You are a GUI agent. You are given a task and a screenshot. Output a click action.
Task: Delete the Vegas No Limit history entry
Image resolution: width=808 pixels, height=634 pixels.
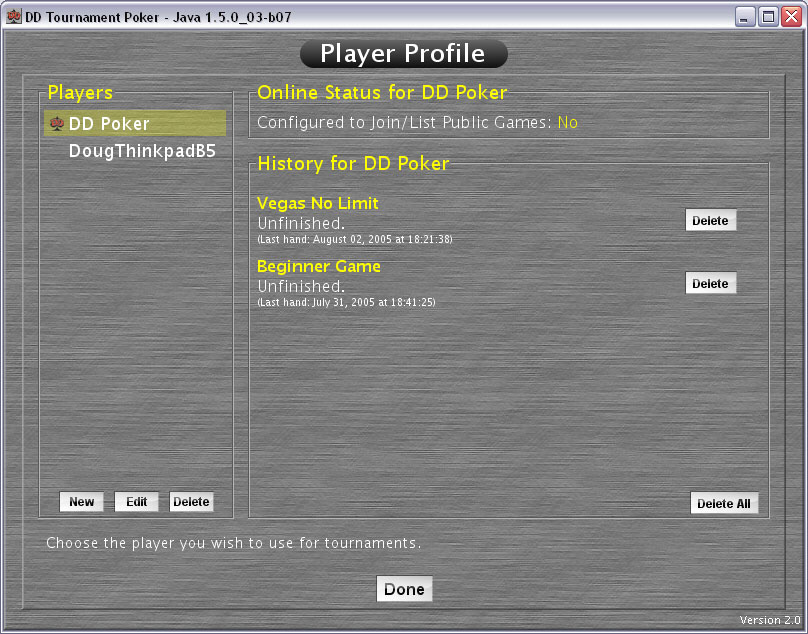[710, 220]
